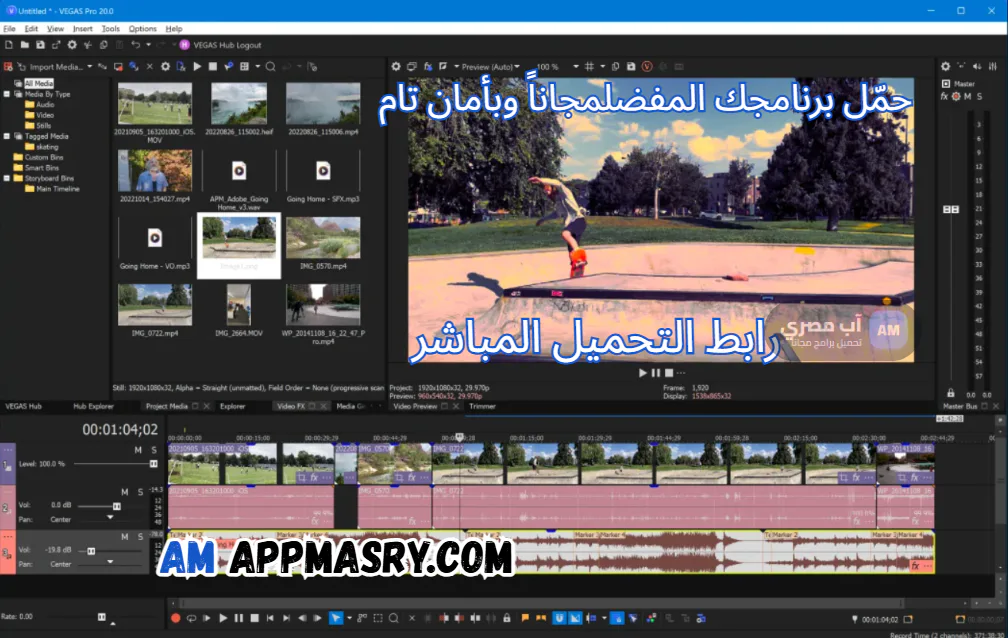The image size is (1008, 638).
Task: Create a new project with New icon
Action: [x=9, y=45]
